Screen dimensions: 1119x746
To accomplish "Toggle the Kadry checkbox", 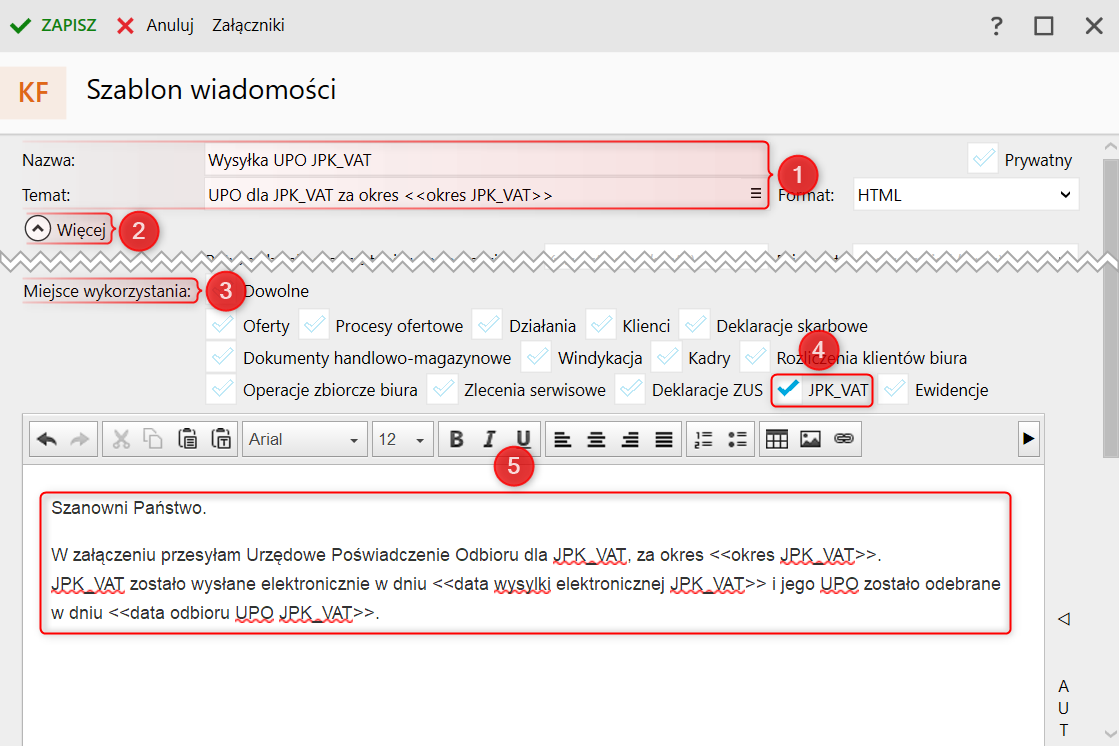I will pyautogui.click(x=667, y=357).
